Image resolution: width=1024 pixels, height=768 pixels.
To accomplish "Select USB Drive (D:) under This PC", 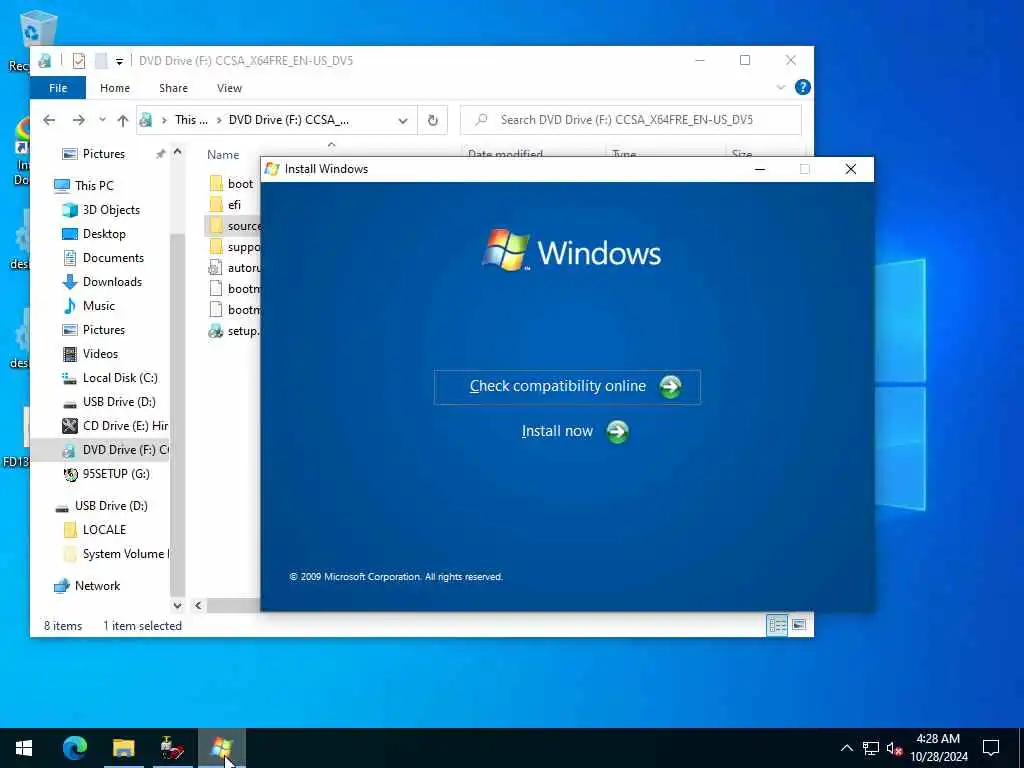I will click(x=119, y=402).
